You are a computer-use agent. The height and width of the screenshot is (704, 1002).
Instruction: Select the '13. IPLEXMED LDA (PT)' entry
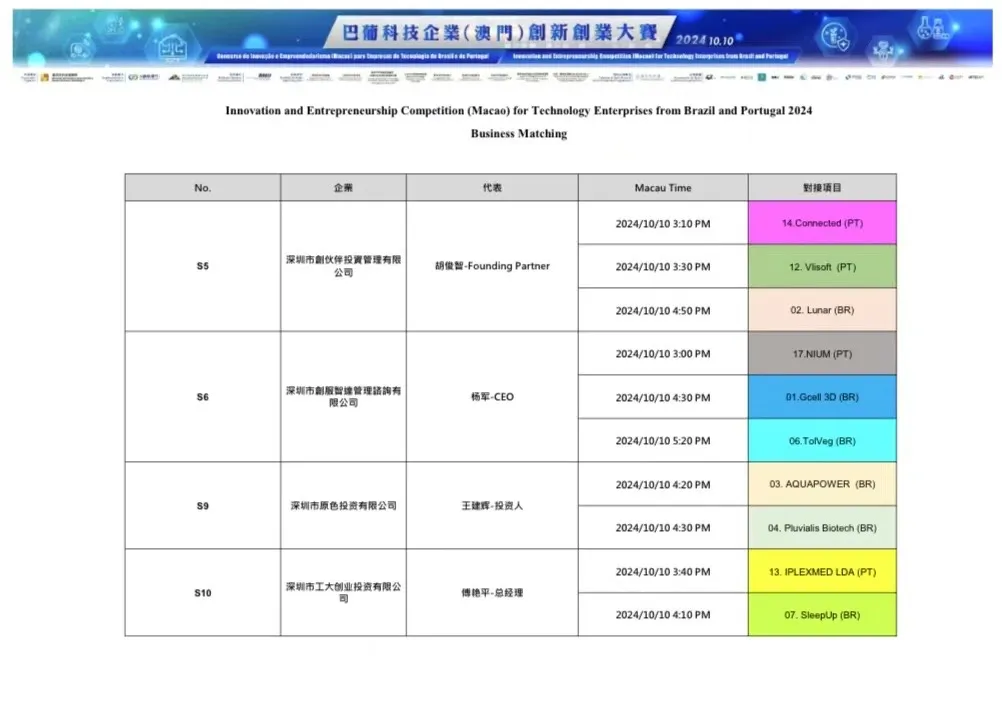pyautogui.click(x=822, y=572)
